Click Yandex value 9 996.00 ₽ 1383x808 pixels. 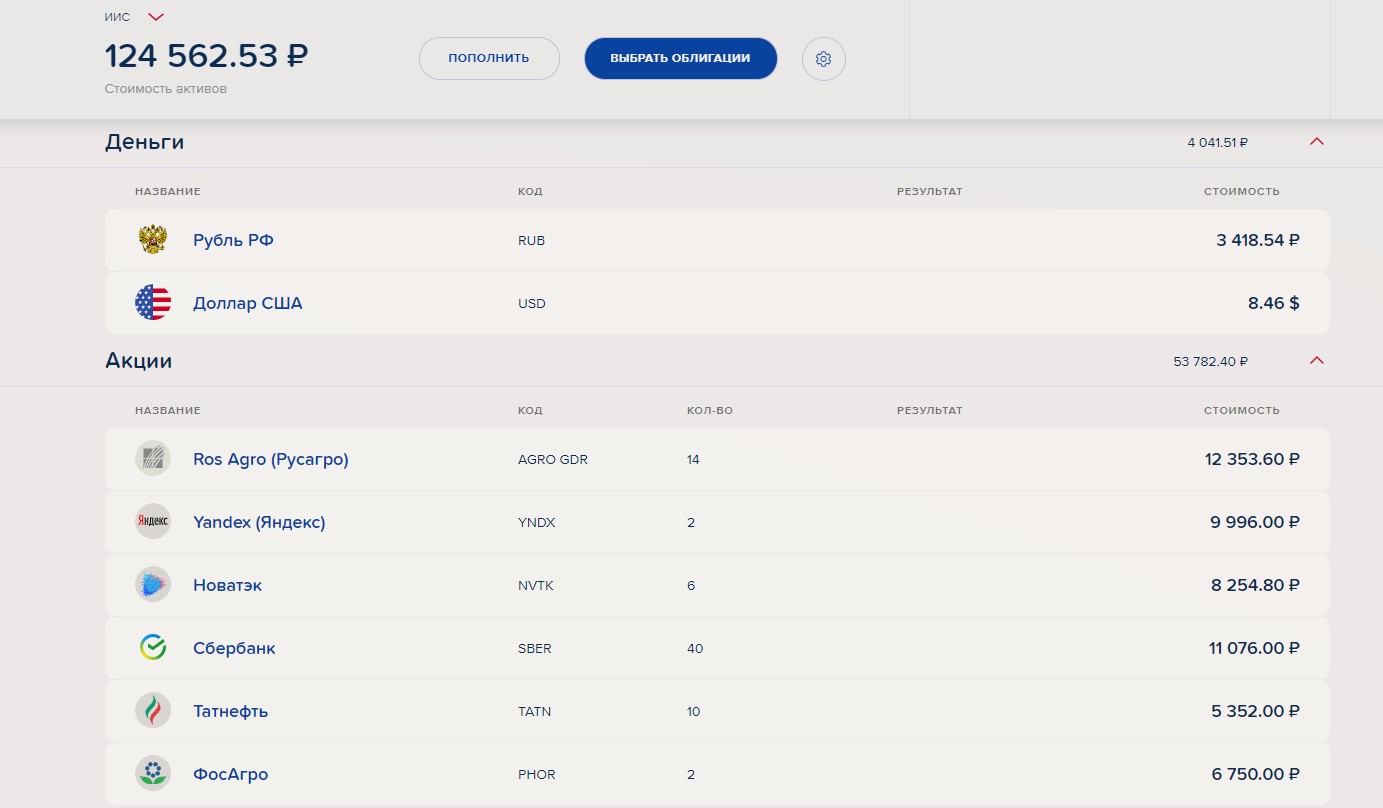coord(1255,522)
